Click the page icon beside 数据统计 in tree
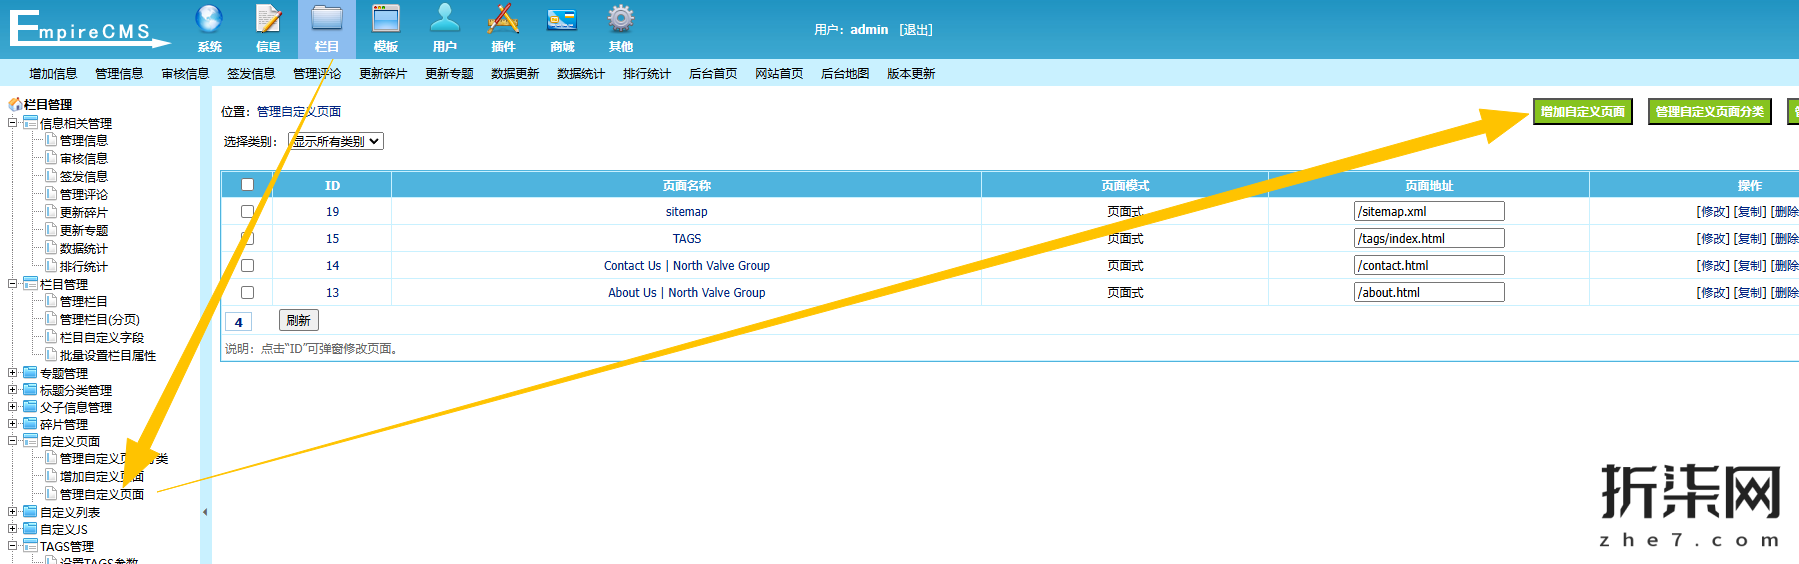The image size is (1799, 564). (51, 248)
